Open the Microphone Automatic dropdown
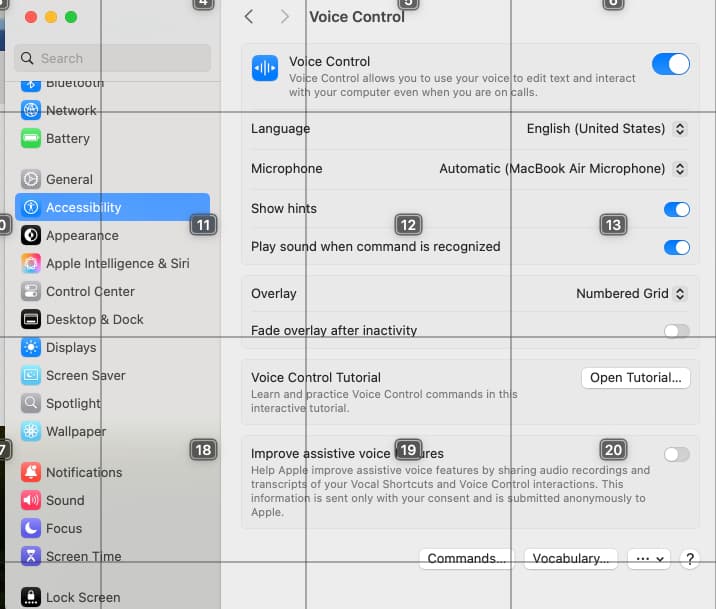The height and width of the screenshot is (609, 716). pyautogui.click(x=563, y=169)
